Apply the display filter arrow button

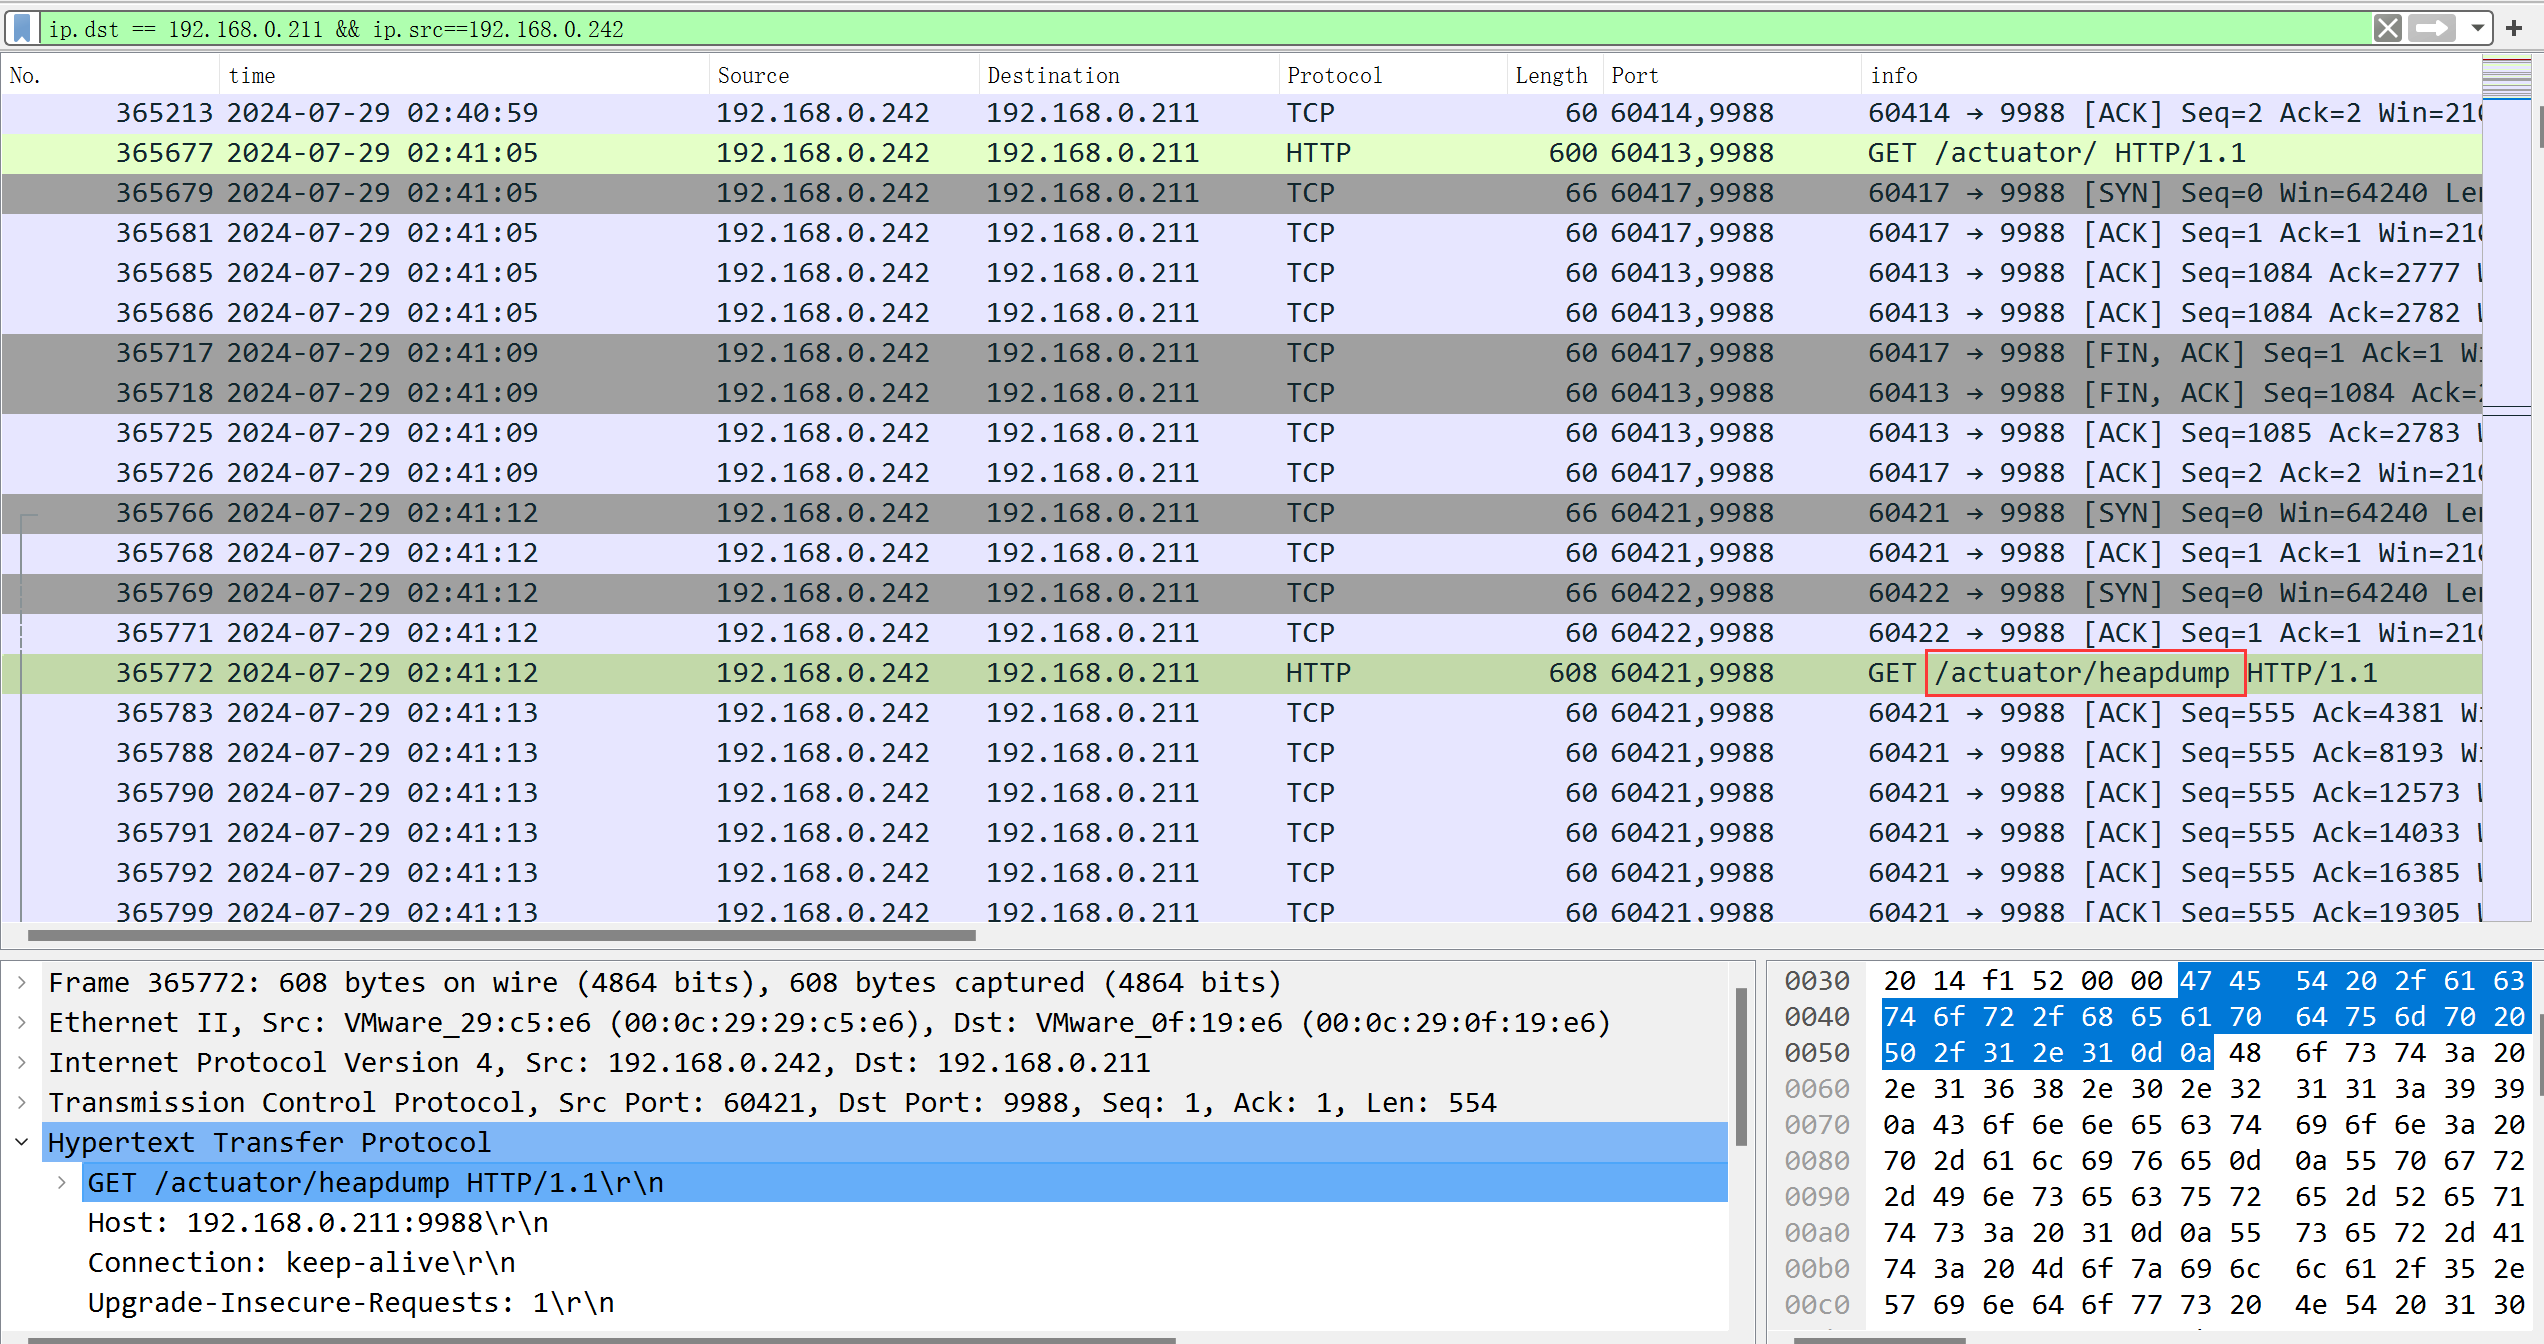pos(2432,28)
